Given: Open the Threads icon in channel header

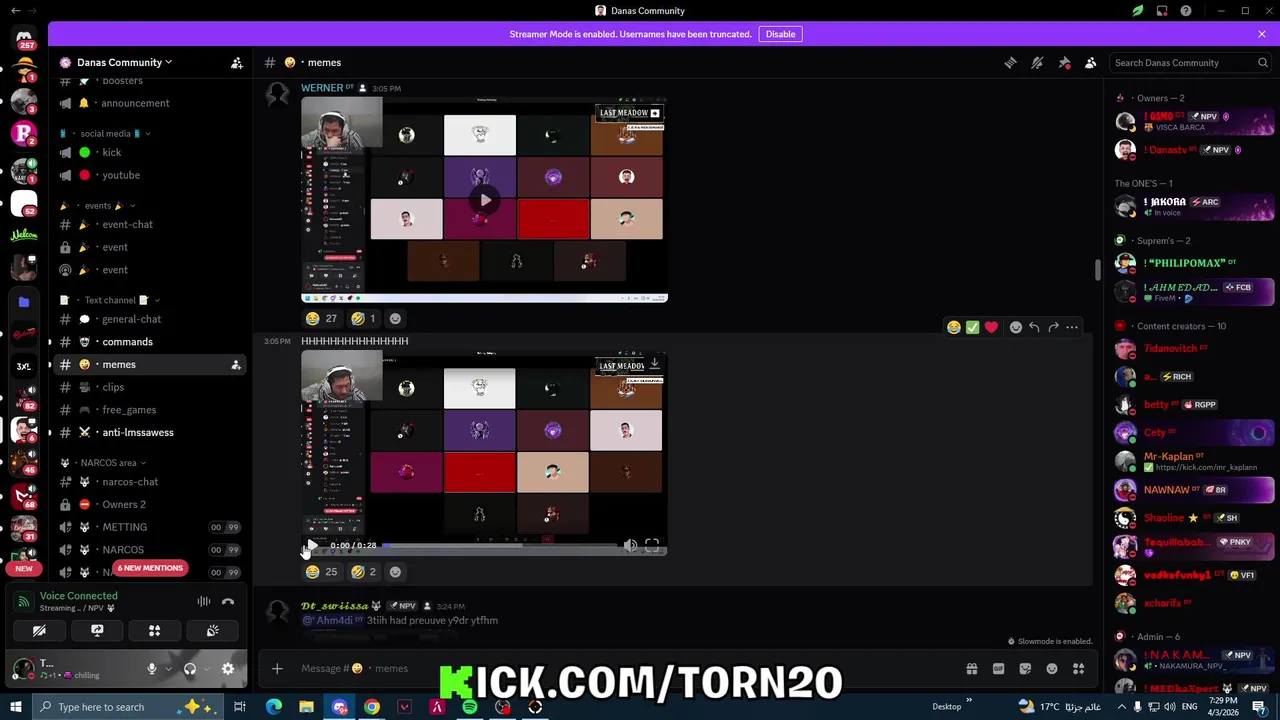Looking at the screenshot, I should tap(1010, 62).
